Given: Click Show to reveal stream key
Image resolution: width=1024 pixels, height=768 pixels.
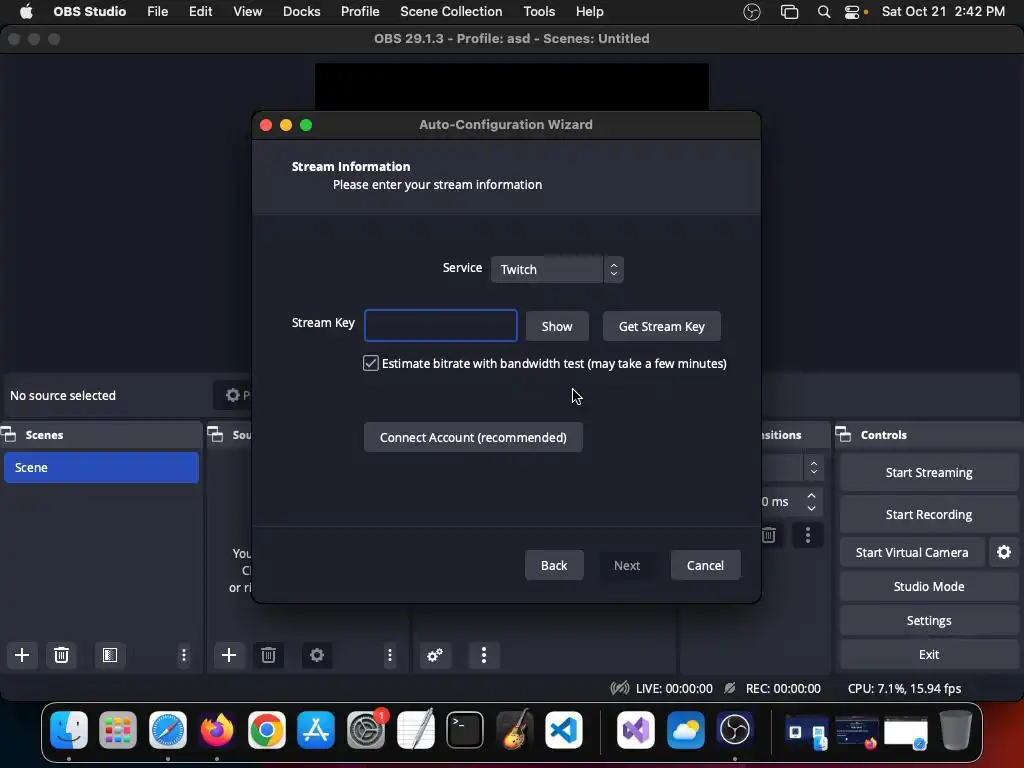Looking at the screenshot, I should pyautogui.click(x=557, y=326).
